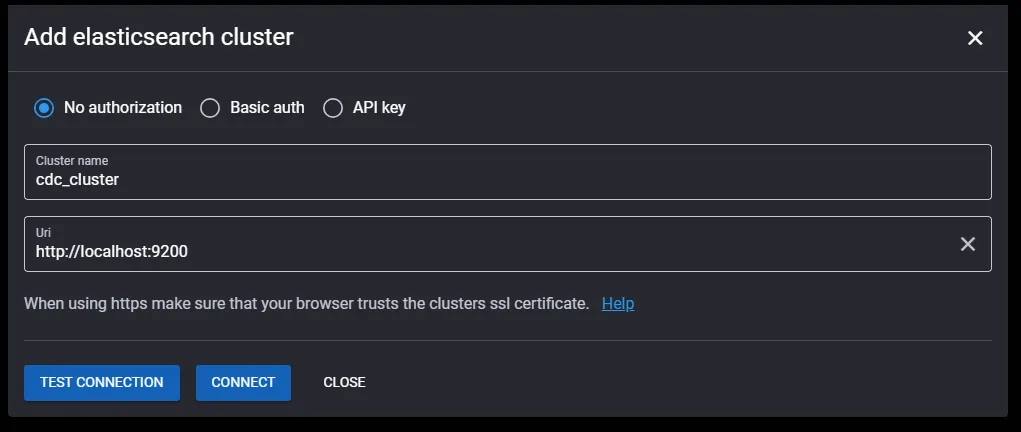Click the "Add elasticsearch cluster" dialog title
This screenshot has width=1021, height=432.
click(159, 37)
